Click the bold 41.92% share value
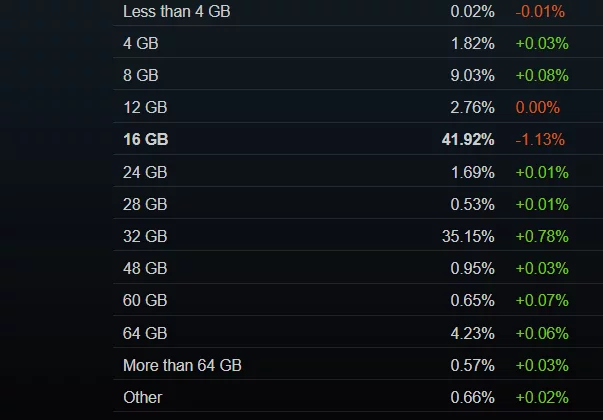The height and width of the screenshot is (420, 603). (x=468, y=140)
